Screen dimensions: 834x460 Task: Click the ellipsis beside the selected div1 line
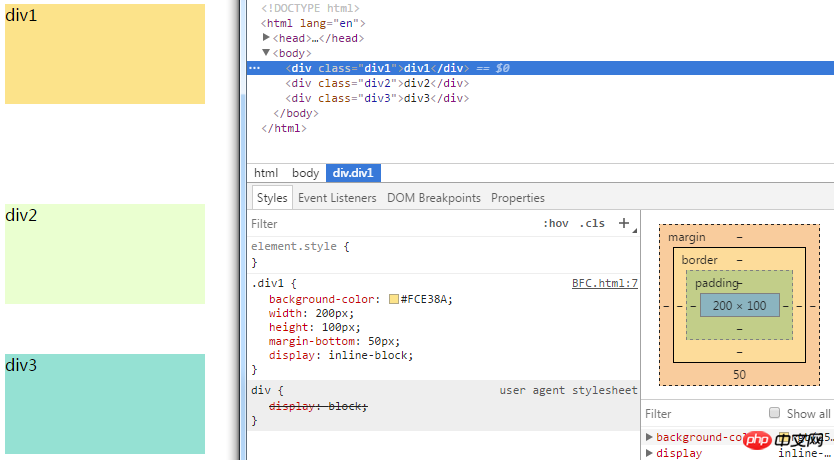(254, 68)
